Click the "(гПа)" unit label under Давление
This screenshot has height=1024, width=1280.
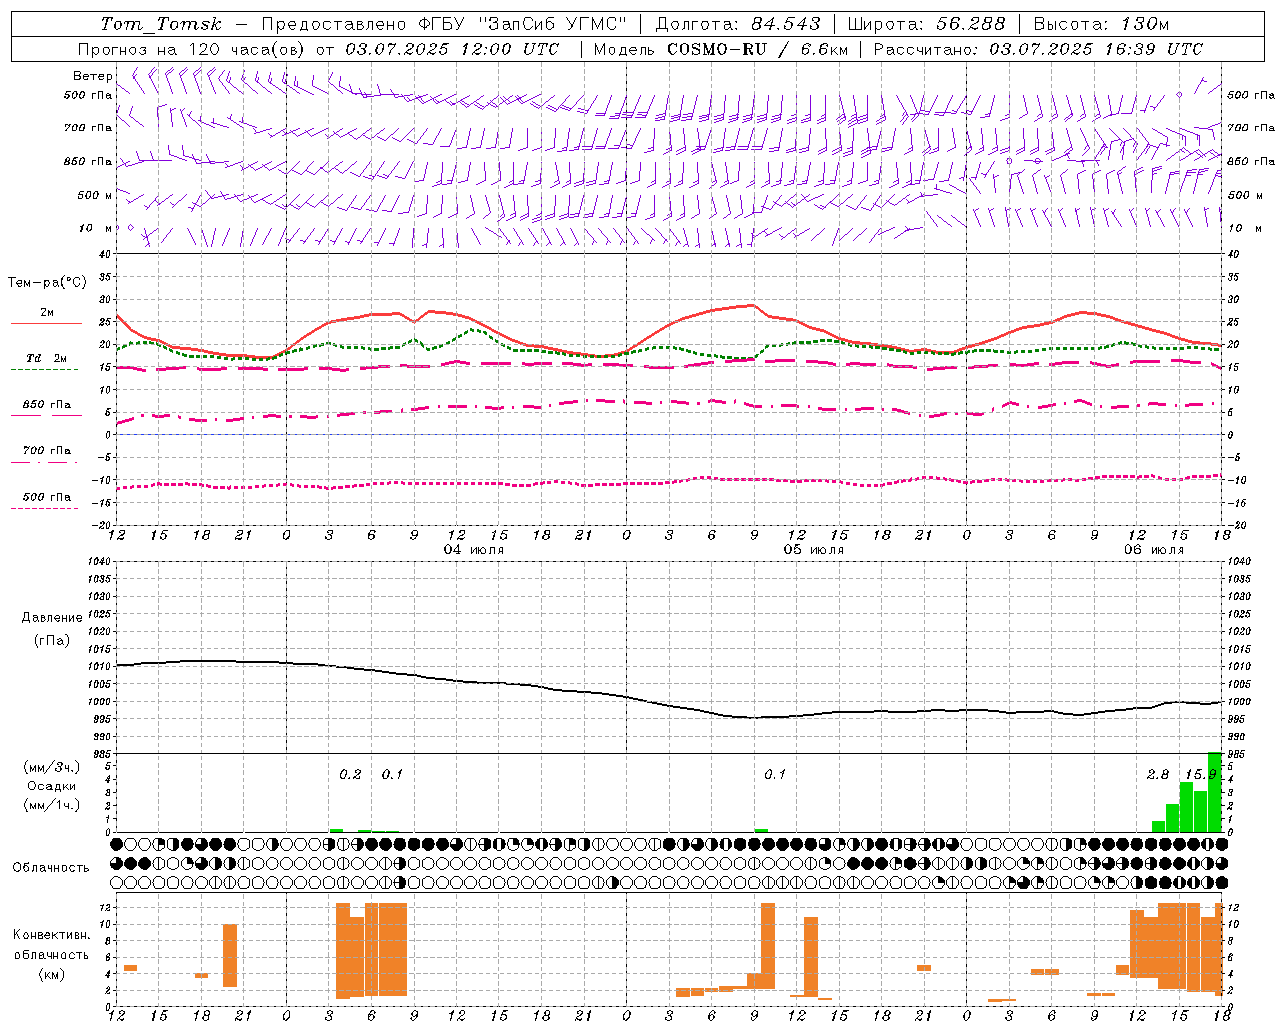[x=52, y=641]
